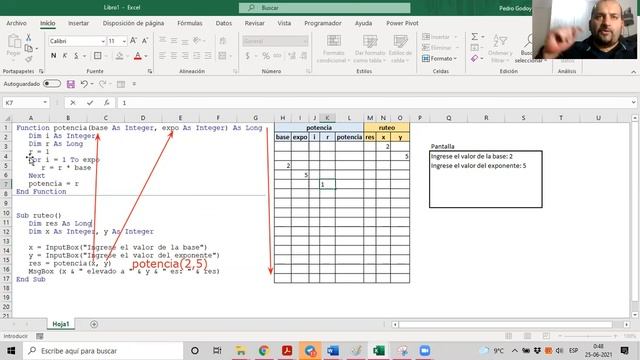Select the Hoja1 sheet tab
640x360 pixels.
pyautogui.click(x=61, y=324)
